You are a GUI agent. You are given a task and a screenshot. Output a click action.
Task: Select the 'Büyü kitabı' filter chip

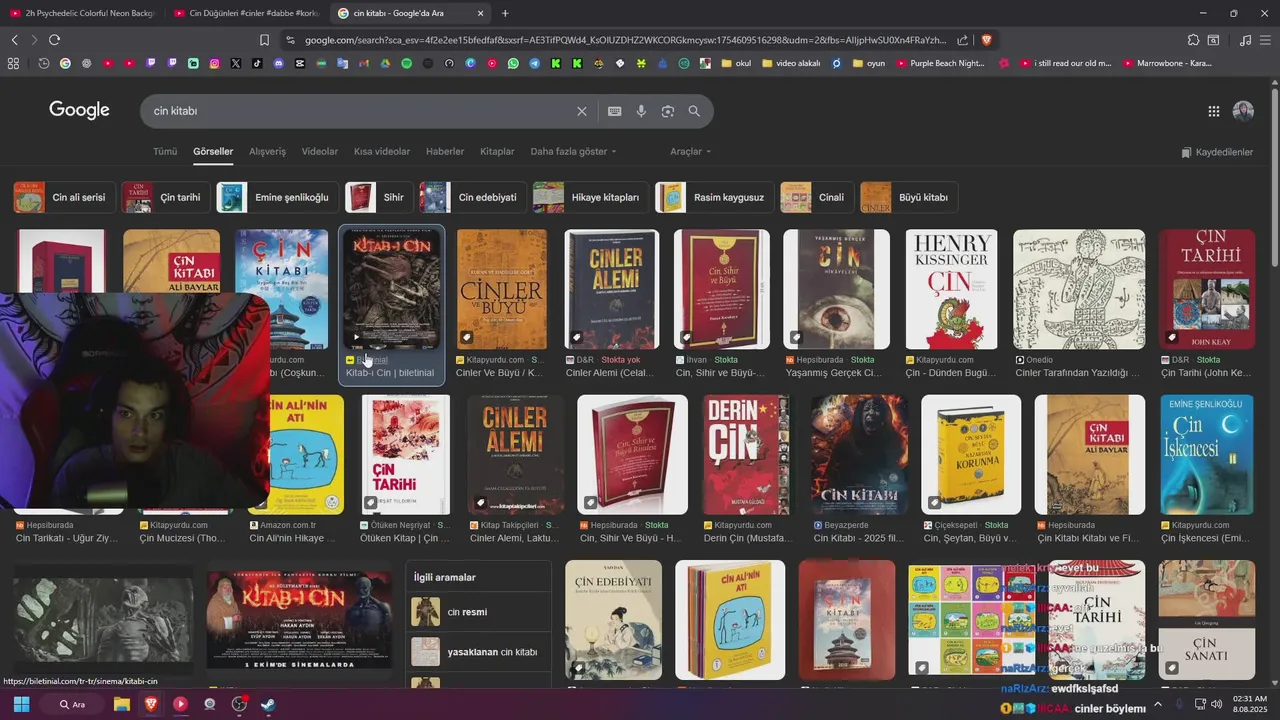pos(909,198)
